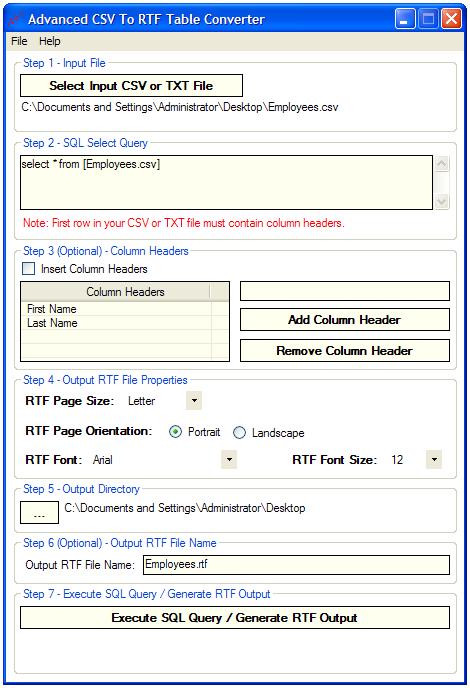Click the app icon in title bar
This screenshot has height=688, width=470.
click(16, 19)
